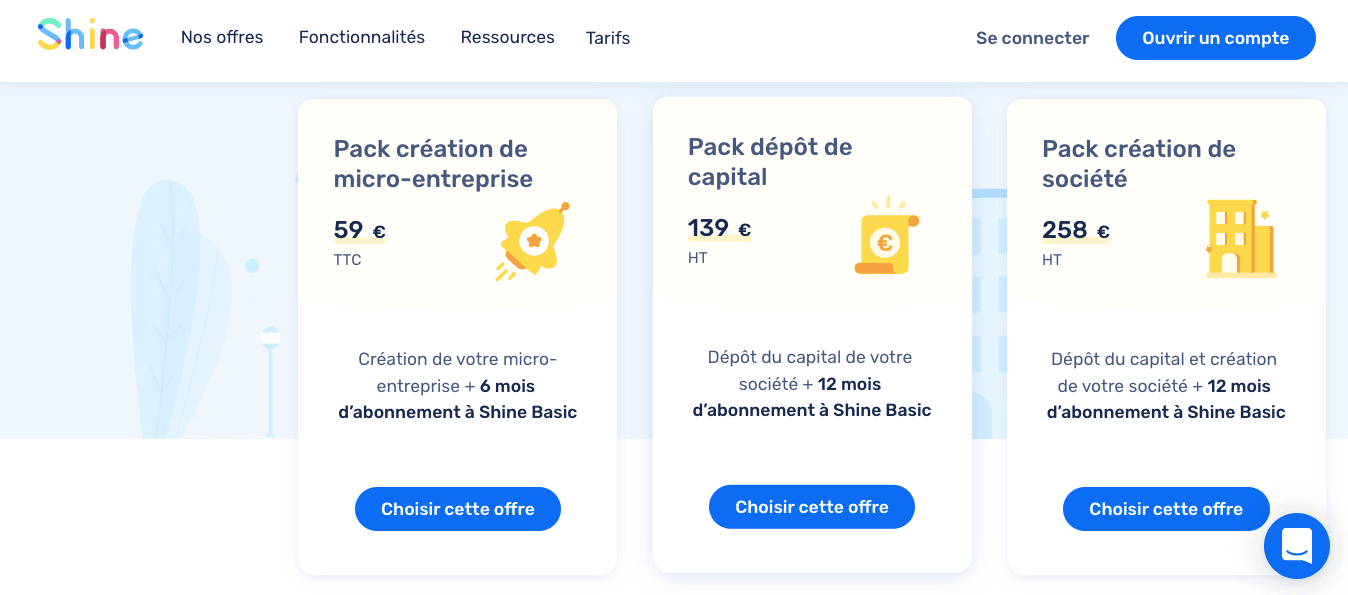Choose the dépôt de capital offer
Screen dimensions: 1348x595
coord(811,506)
